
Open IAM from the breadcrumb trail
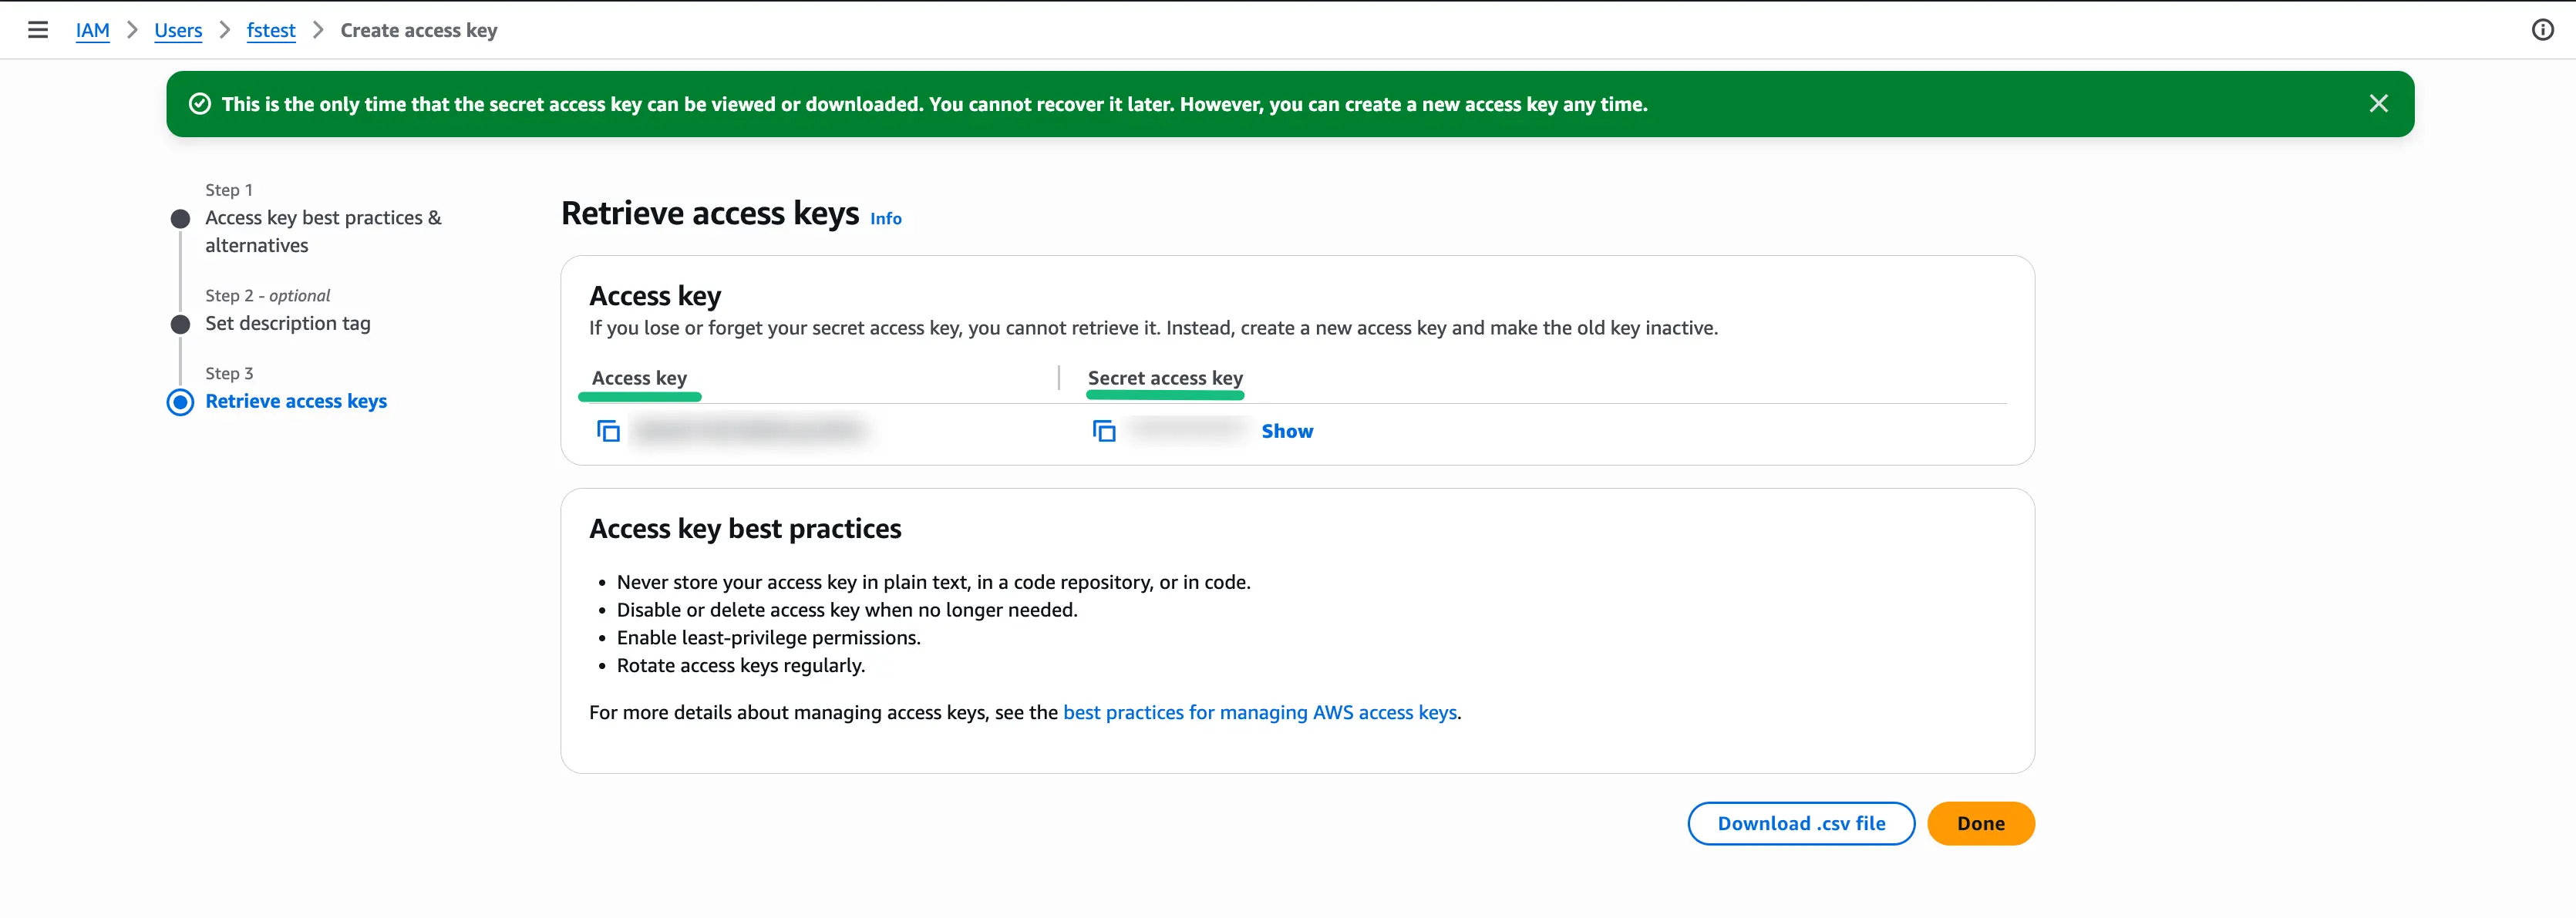pos(93,30)
